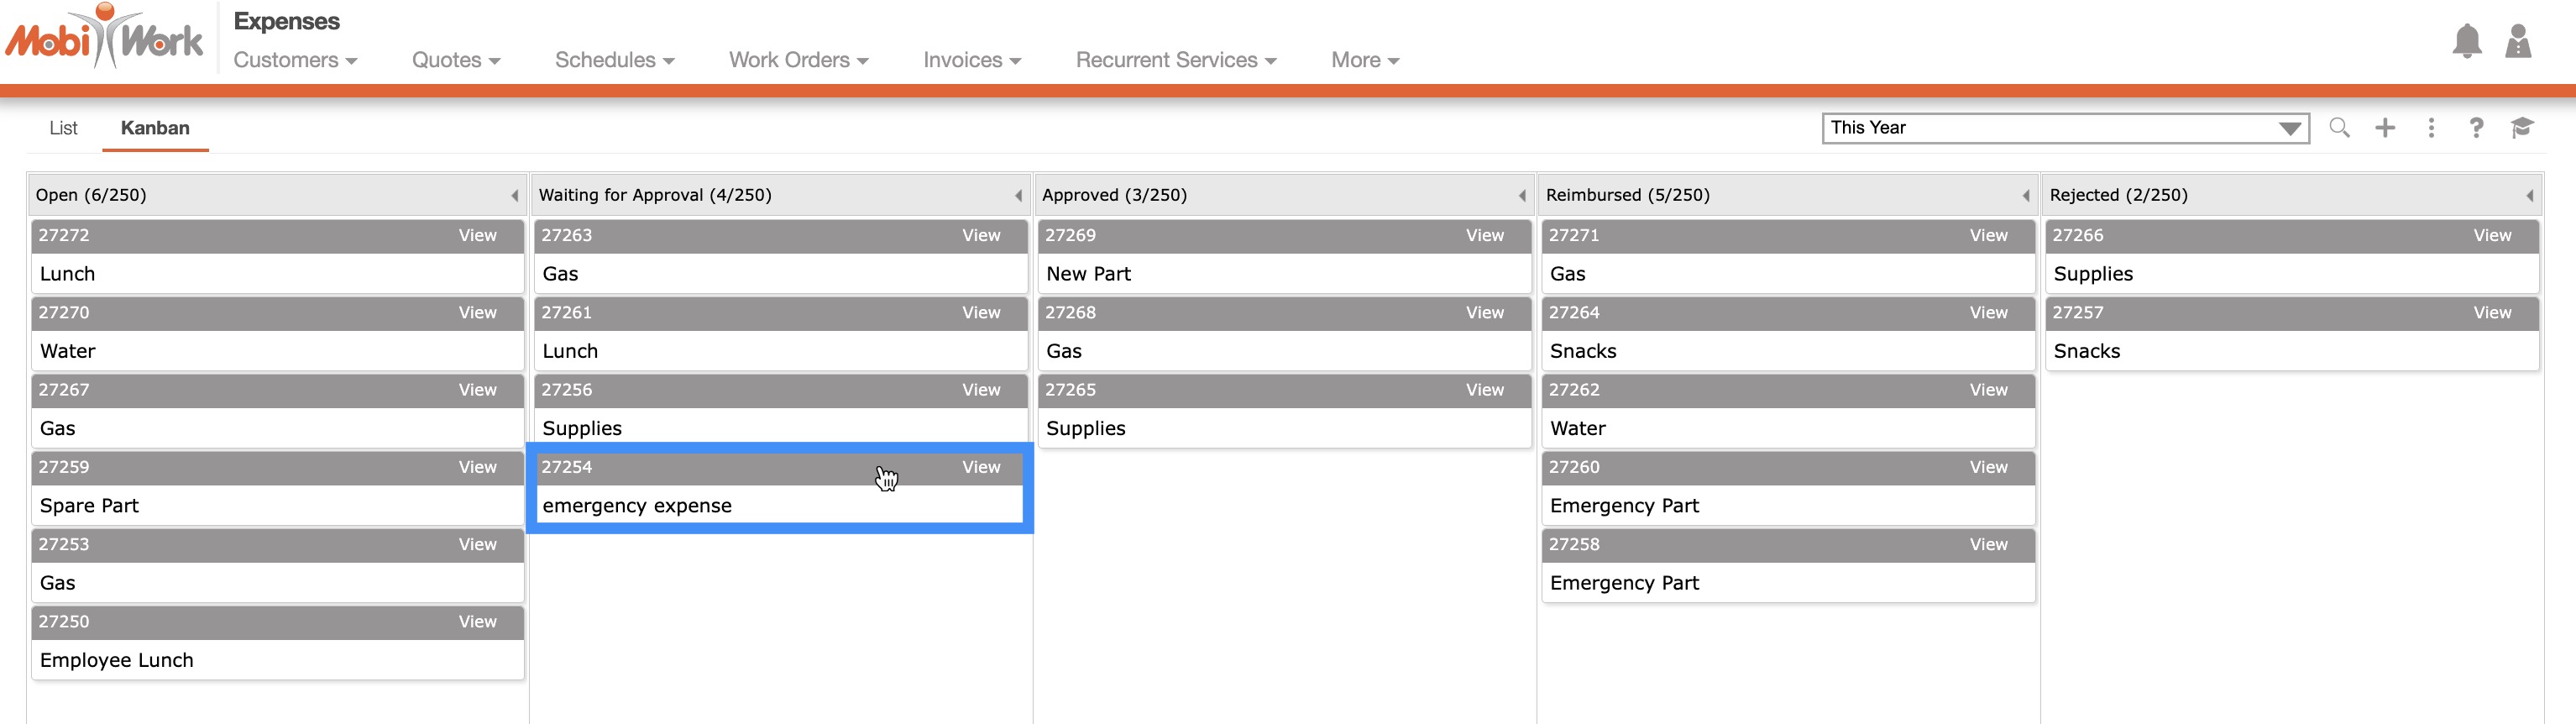Click View on expense 27269

click(1484, 236)
